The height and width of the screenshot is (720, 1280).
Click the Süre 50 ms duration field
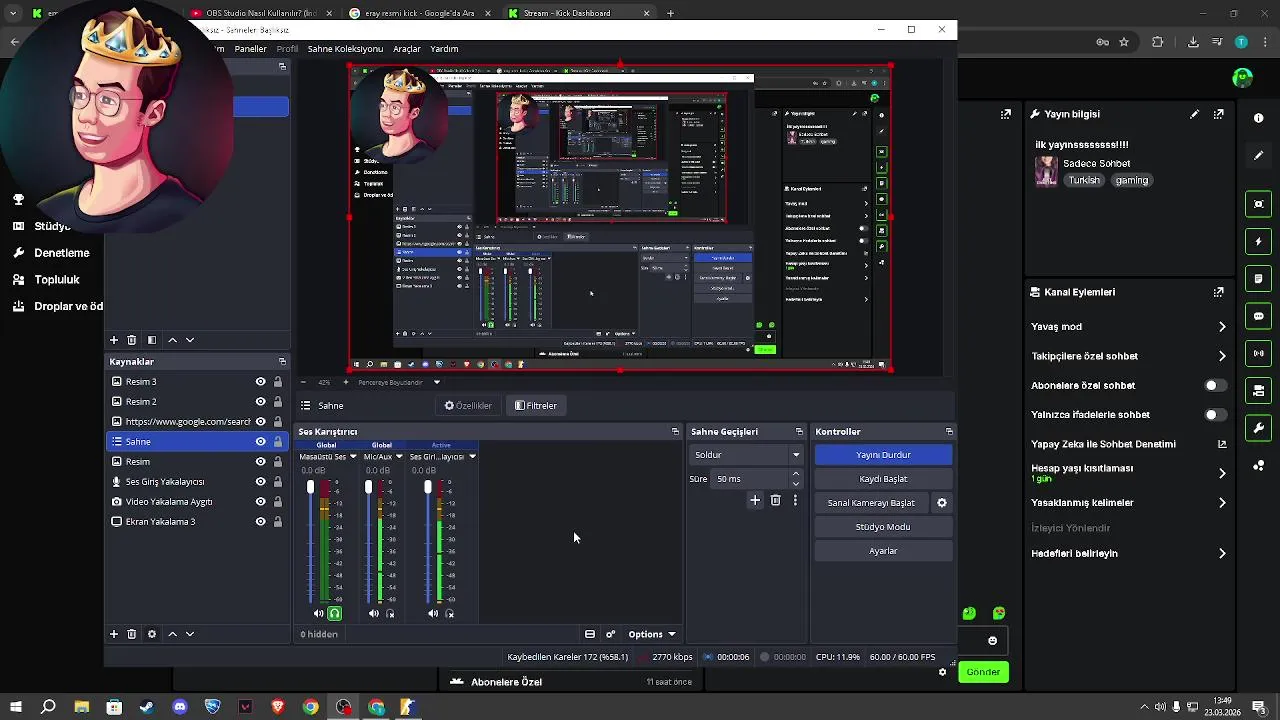click(756, 479)
